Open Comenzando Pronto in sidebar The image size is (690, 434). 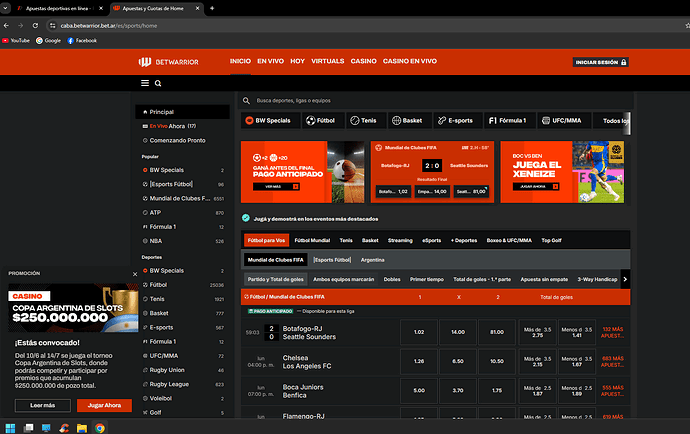tap(182, 140)
